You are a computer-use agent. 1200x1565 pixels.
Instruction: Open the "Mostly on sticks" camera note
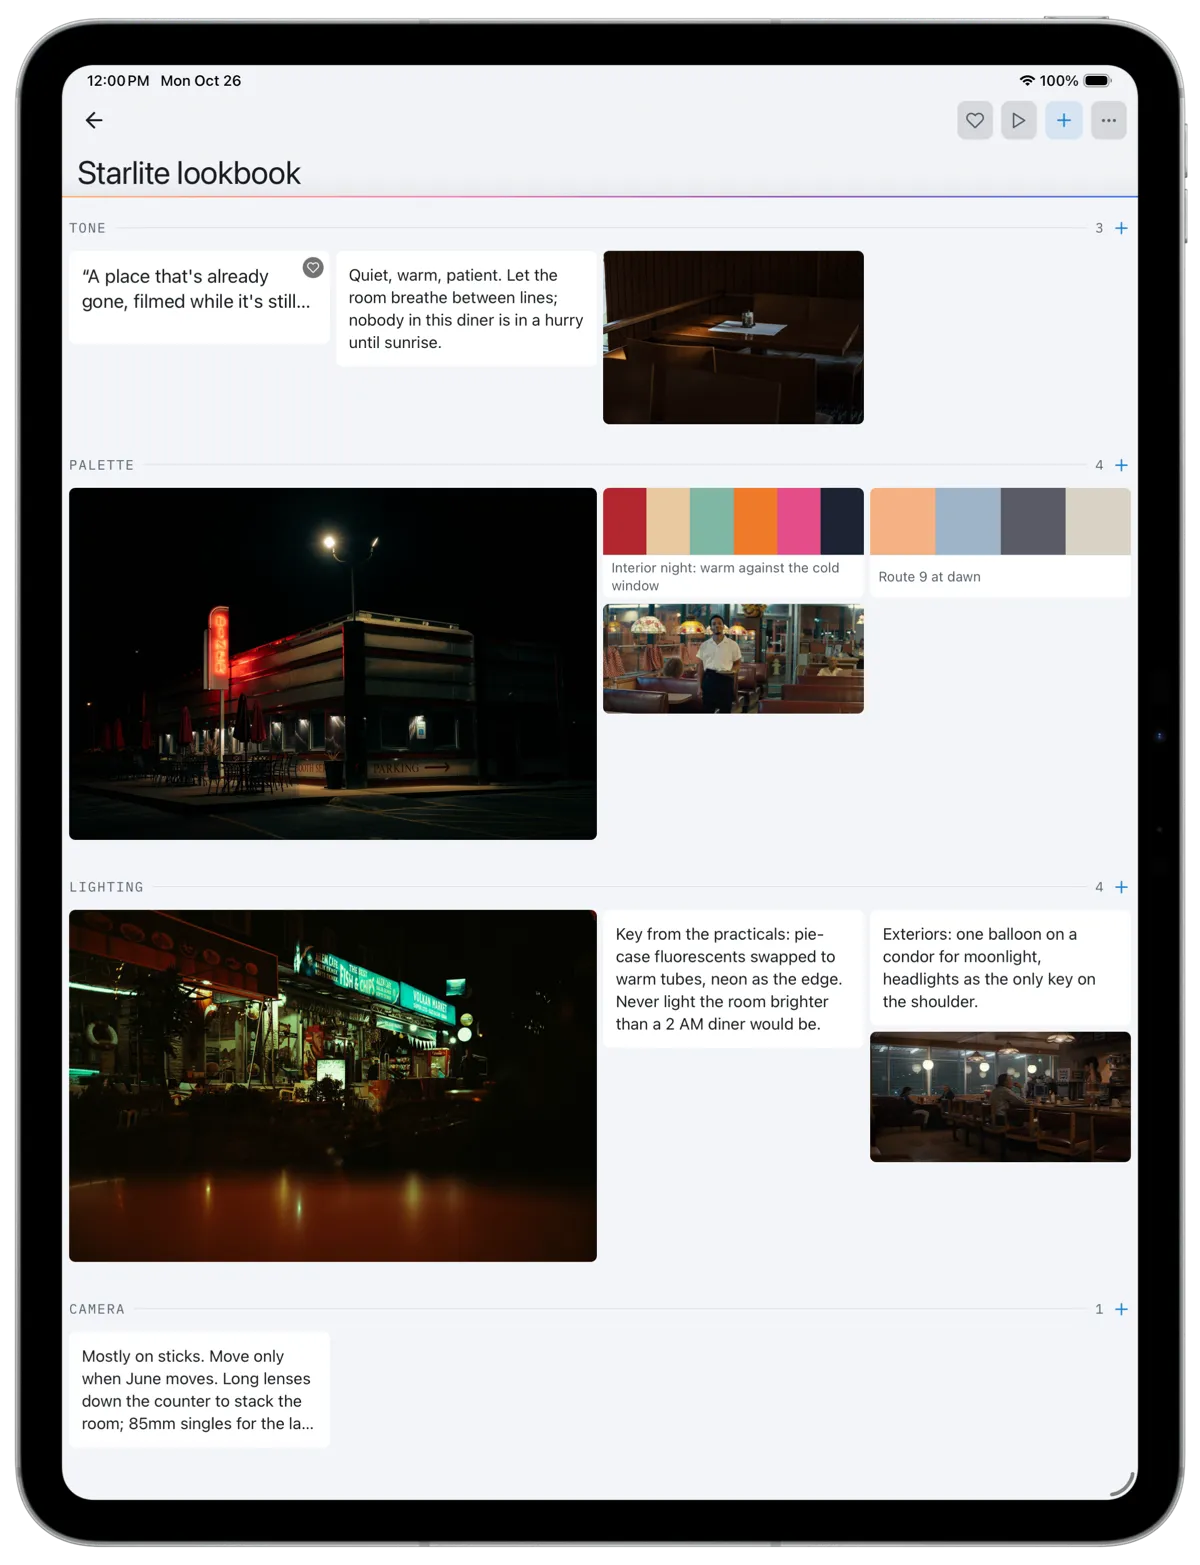(x=199, y=1390)
